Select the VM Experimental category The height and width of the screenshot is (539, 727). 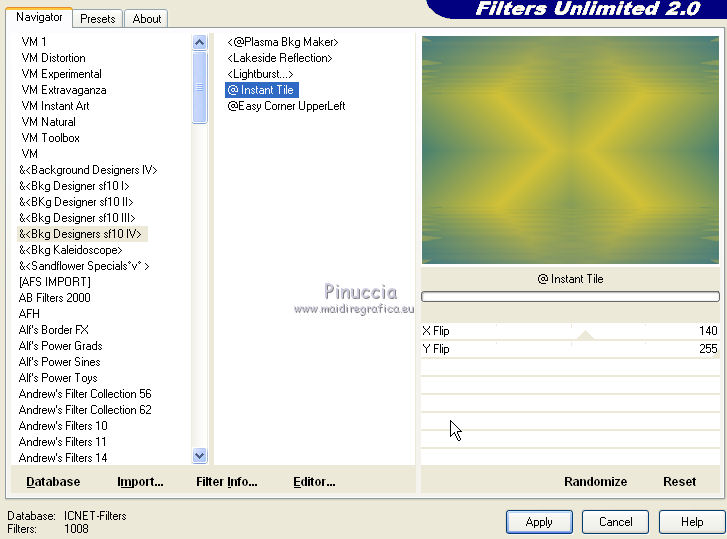click(61, 74)
